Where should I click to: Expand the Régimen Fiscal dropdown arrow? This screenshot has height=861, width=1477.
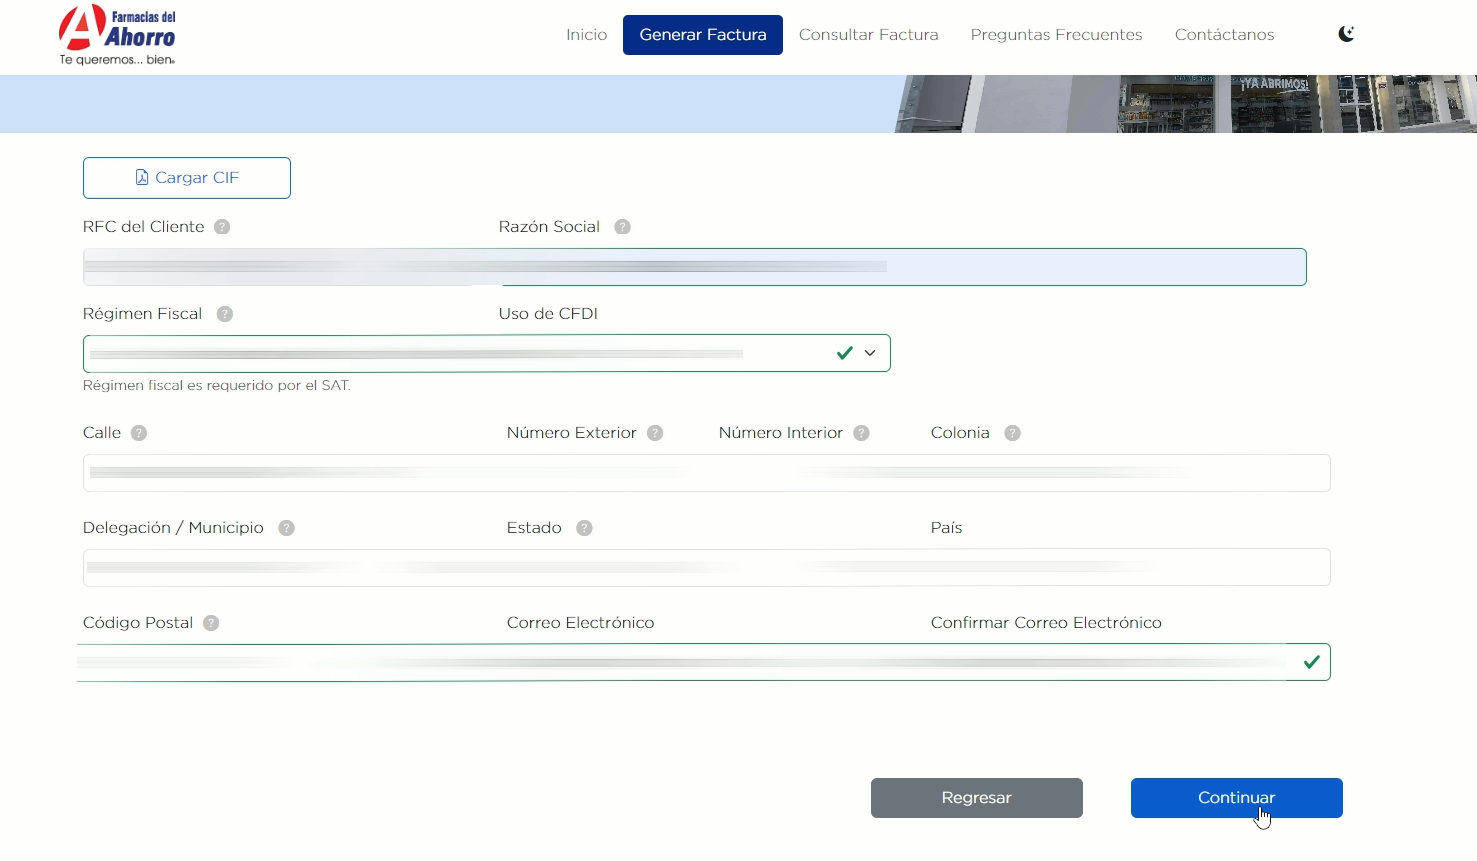click(x=870, y=353)
